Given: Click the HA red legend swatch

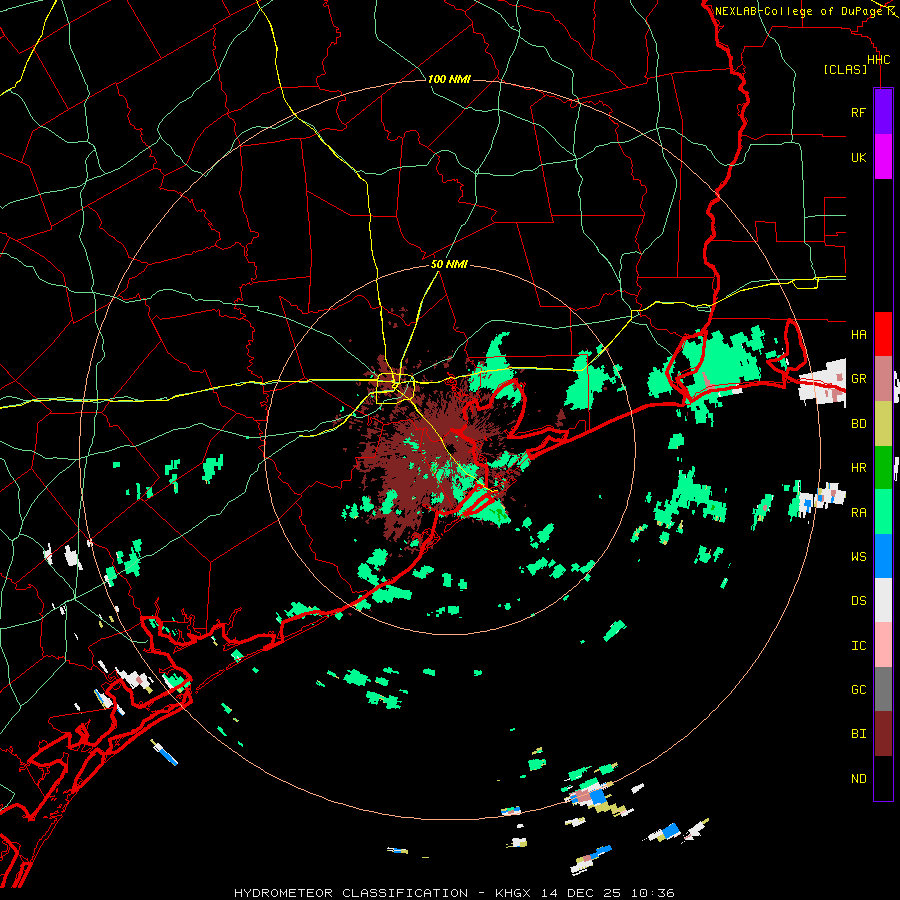Looking at the screenshot, I should tap(883, 334).
